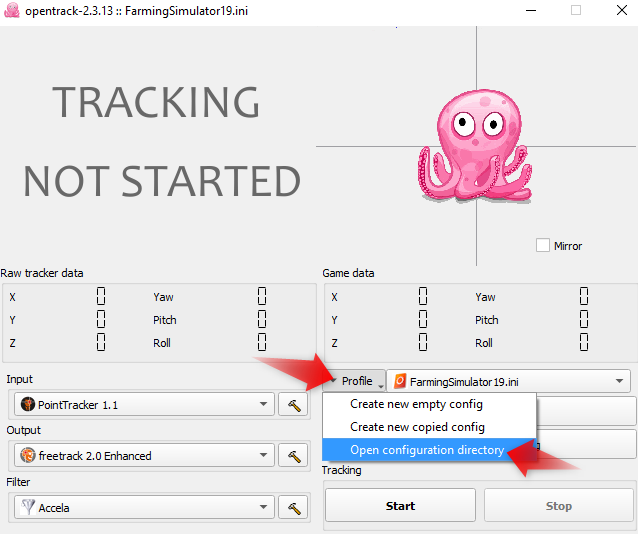This screenshot has height=534, width=638.
Task: Expand the Accela filter dropdown
Action: coord(263,507)
